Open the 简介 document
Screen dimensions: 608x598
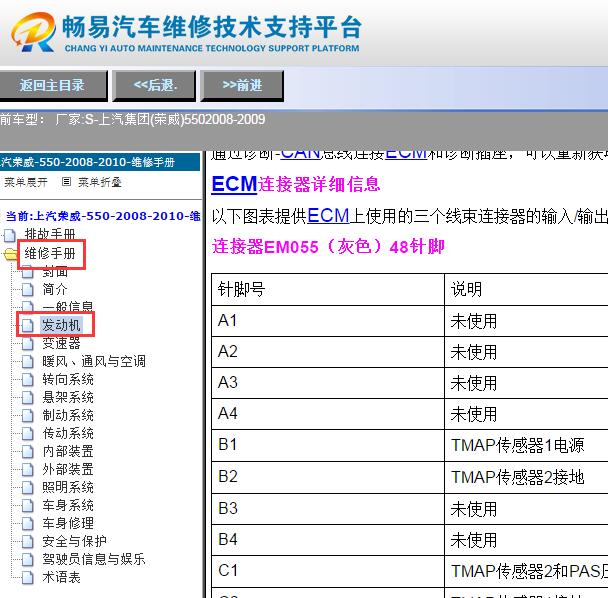(x=55, y=289)
